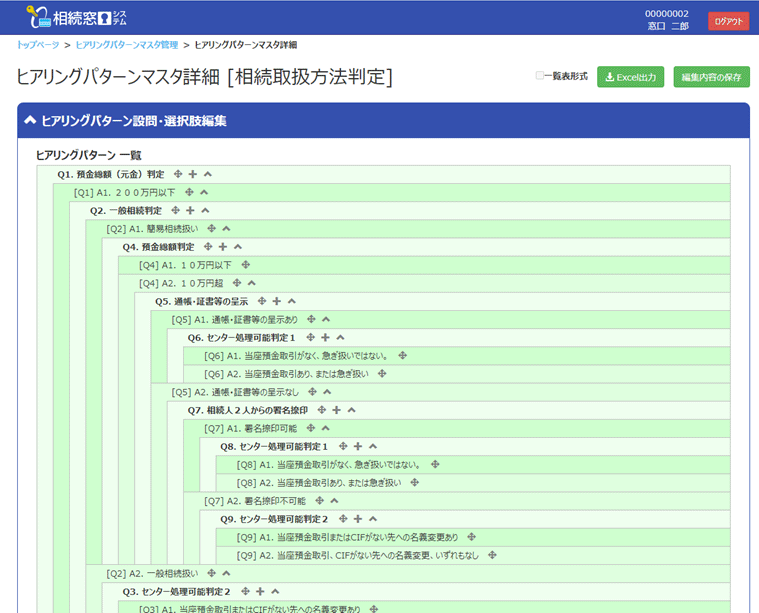Enable the 一覧表形式 checkbox
759x613 pixels.
click(x=540, y=76)
